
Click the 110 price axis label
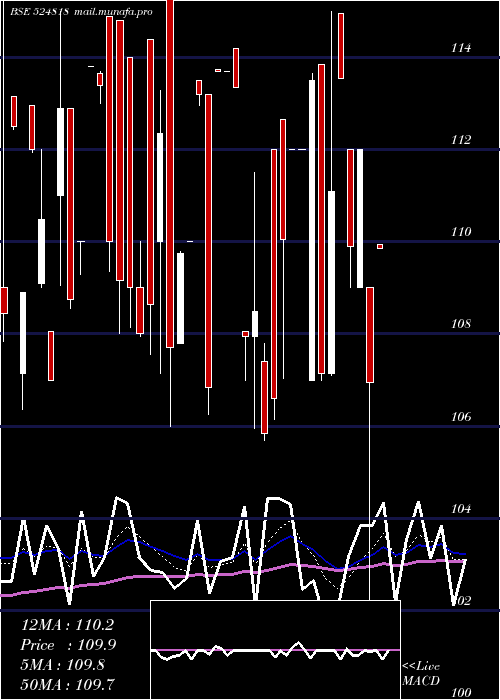[x=461, y=232]
